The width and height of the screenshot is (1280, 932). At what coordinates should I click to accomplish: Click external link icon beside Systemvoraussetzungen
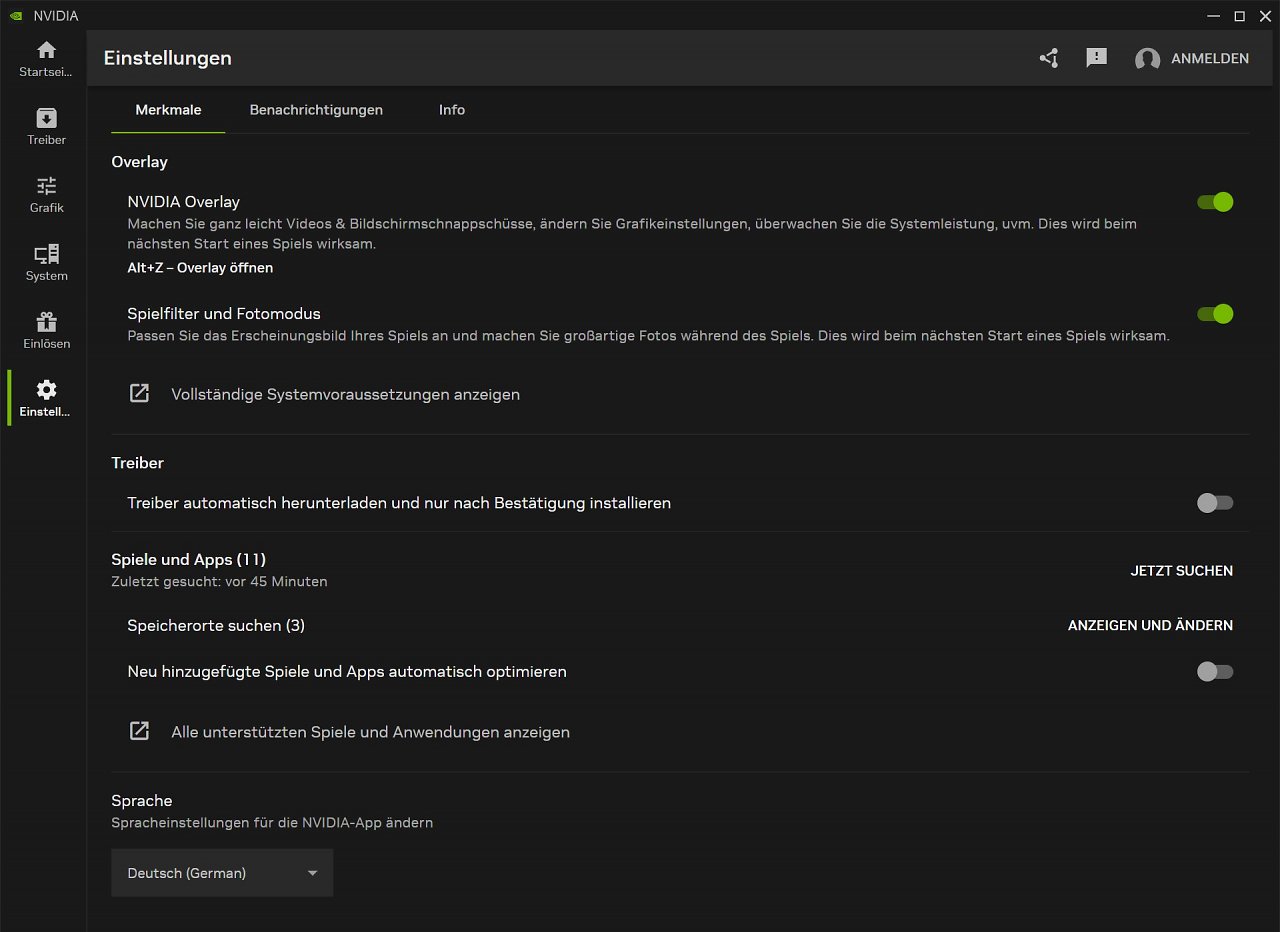point(140,393)
